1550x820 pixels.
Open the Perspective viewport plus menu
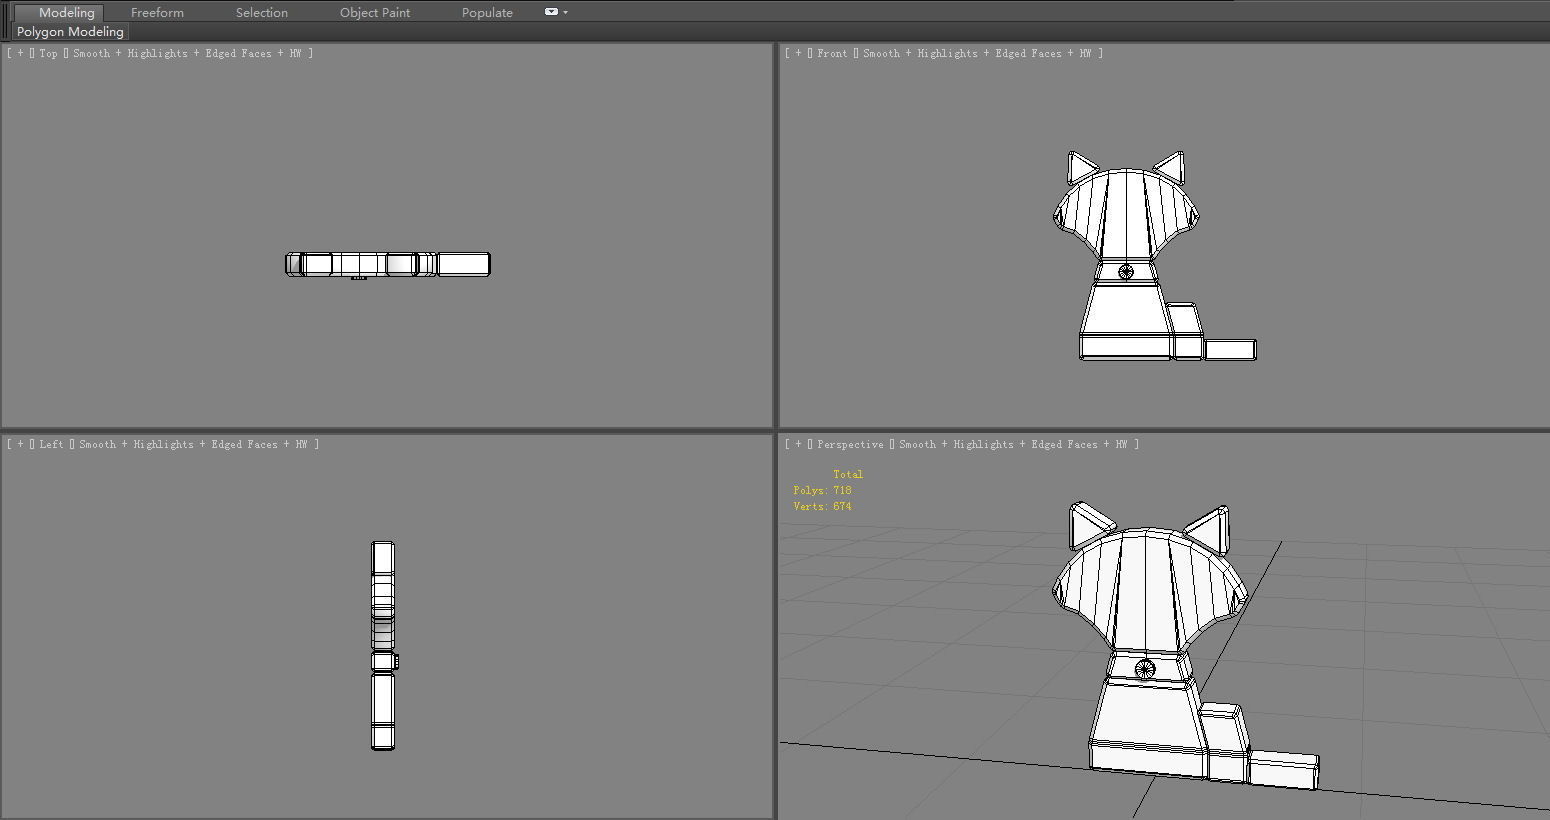pyautogui.click(x=798, y=444)
